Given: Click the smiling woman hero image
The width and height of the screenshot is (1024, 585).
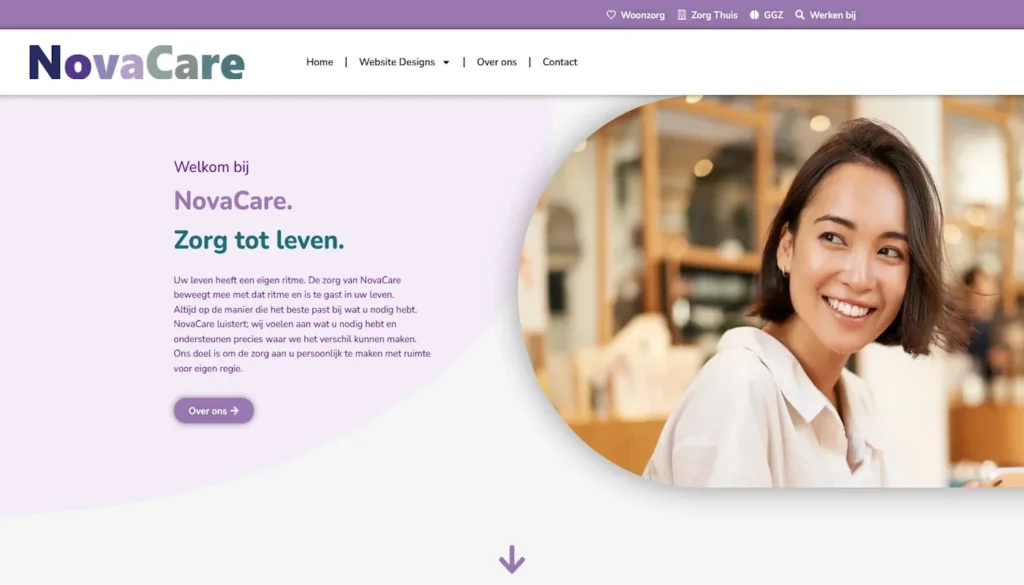Looking at the screenshot, I should (x=771, y=291).
